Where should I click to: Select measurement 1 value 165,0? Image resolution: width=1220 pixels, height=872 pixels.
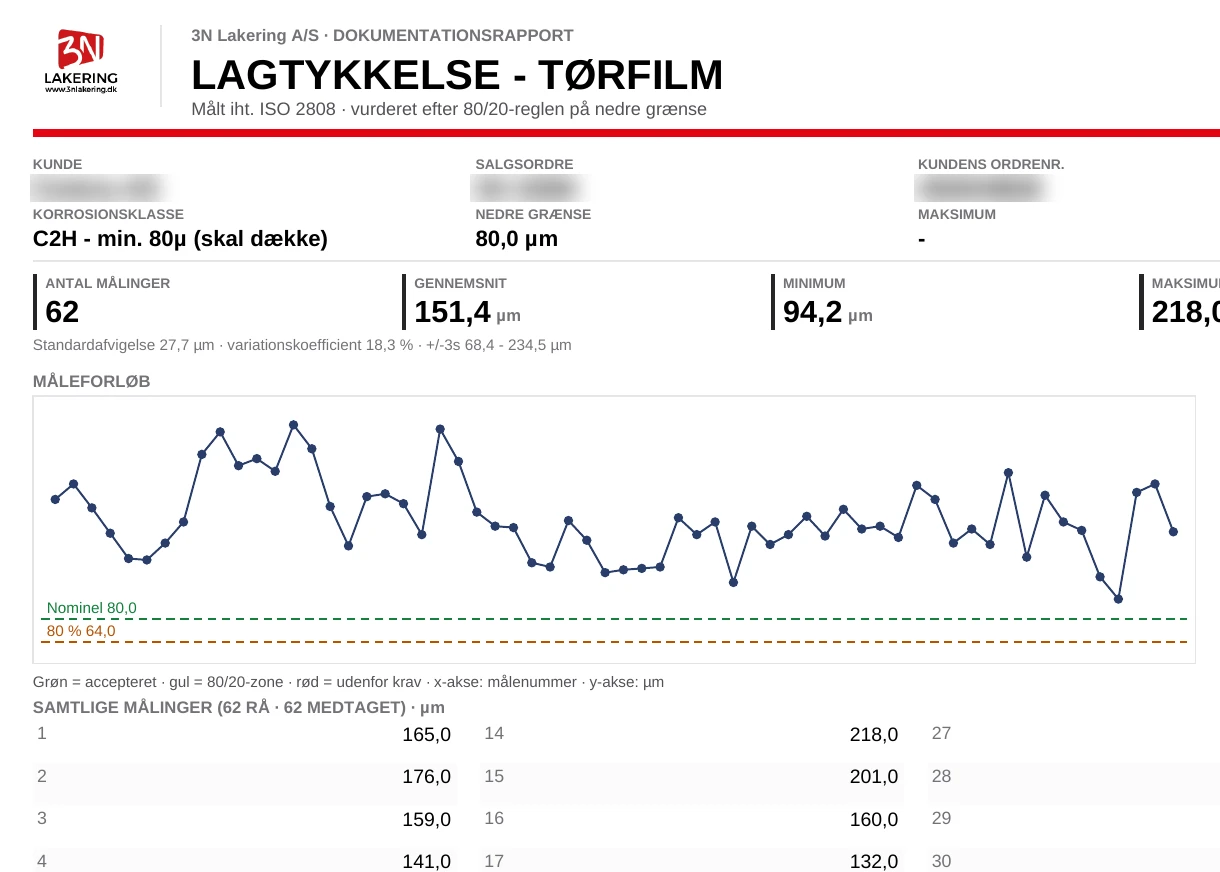pyautogui.click(x=427, y=735)
